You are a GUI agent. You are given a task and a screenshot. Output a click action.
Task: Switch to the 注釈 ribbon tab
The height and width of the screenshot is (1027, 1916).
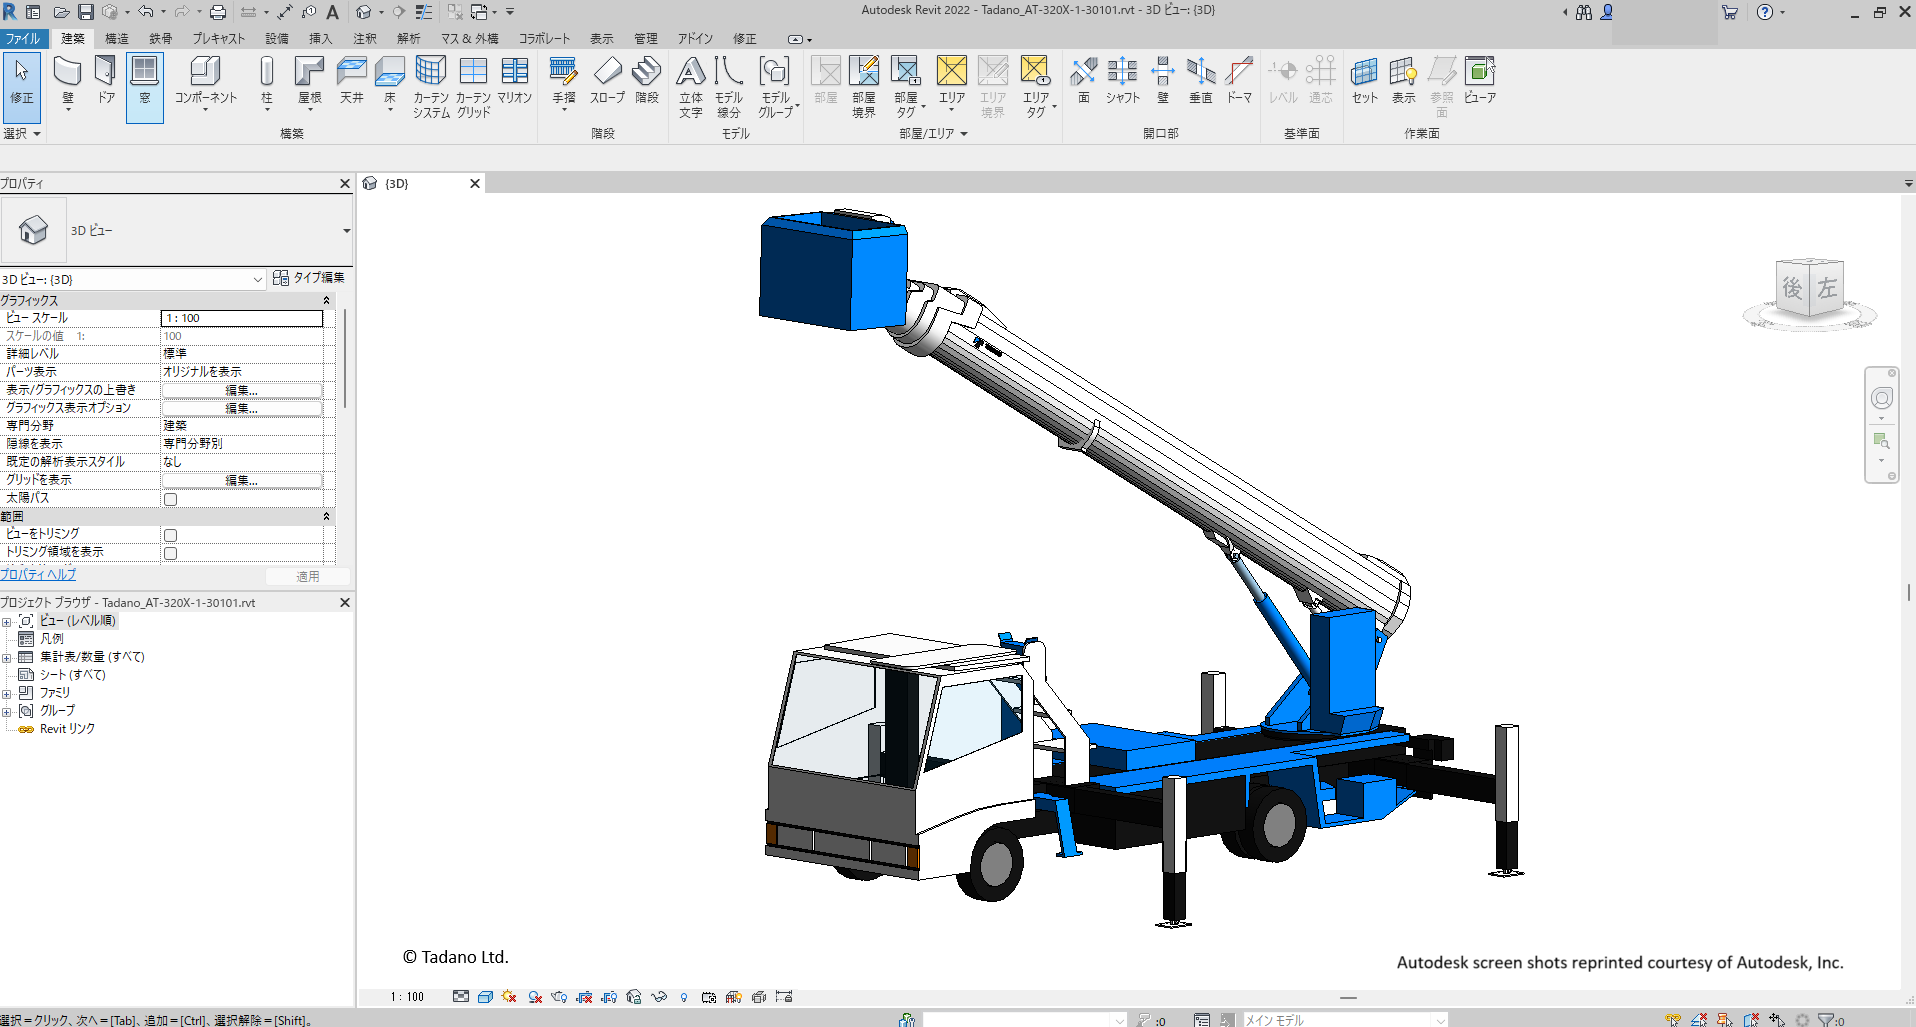[365, 39]
